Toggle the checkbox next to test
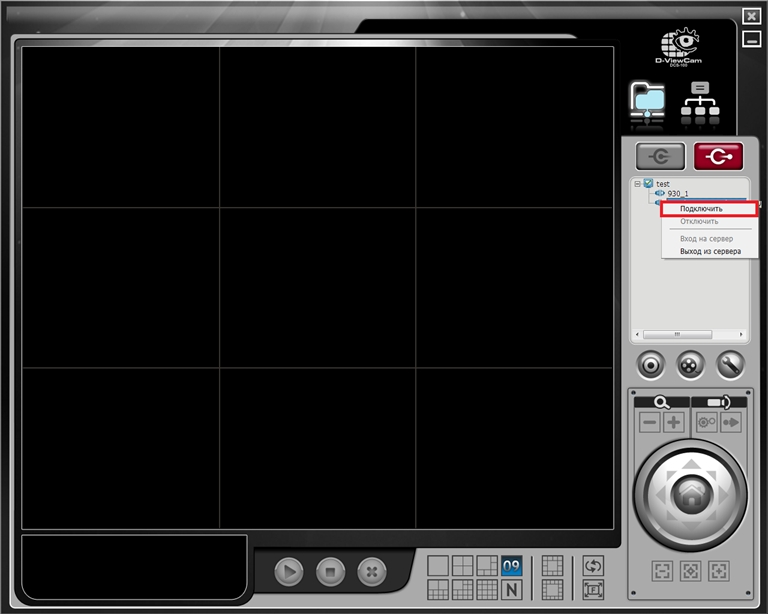768x614 pixels. (x=648, y=184)
